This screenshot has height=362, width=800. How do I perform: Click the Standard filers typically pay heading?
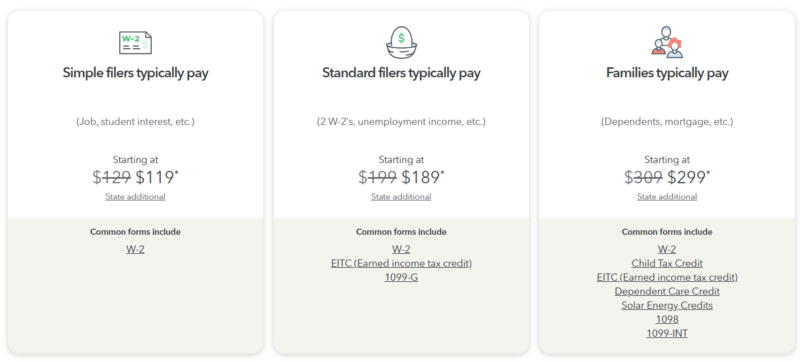click(x=401, y=73)
